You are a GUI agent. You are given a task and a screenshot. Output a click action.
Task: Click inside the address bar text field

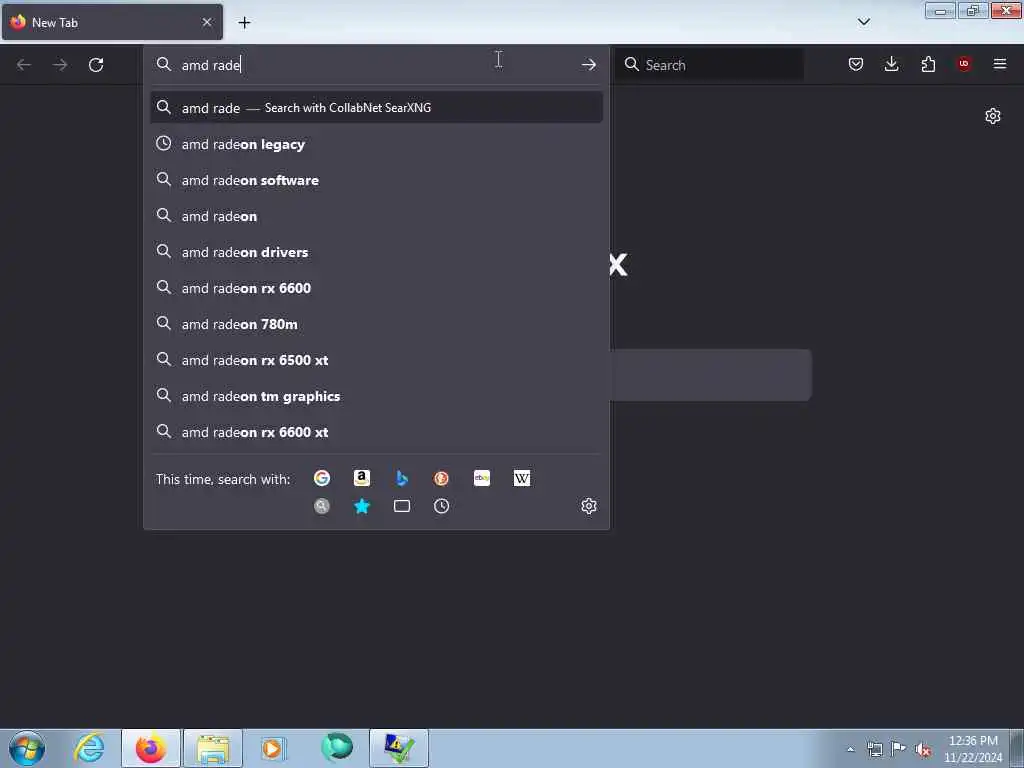(376, 65)
